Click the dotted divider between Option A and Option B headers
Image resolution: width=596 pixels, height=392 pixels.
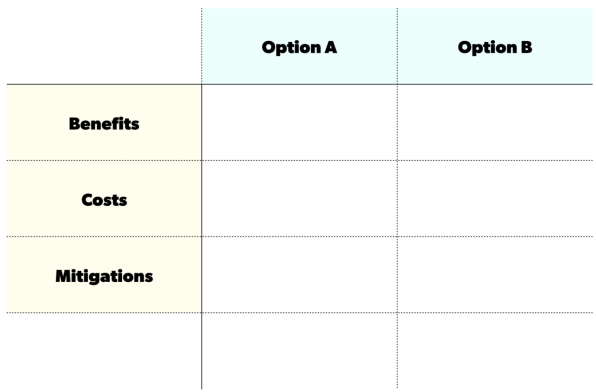point(398,46)
